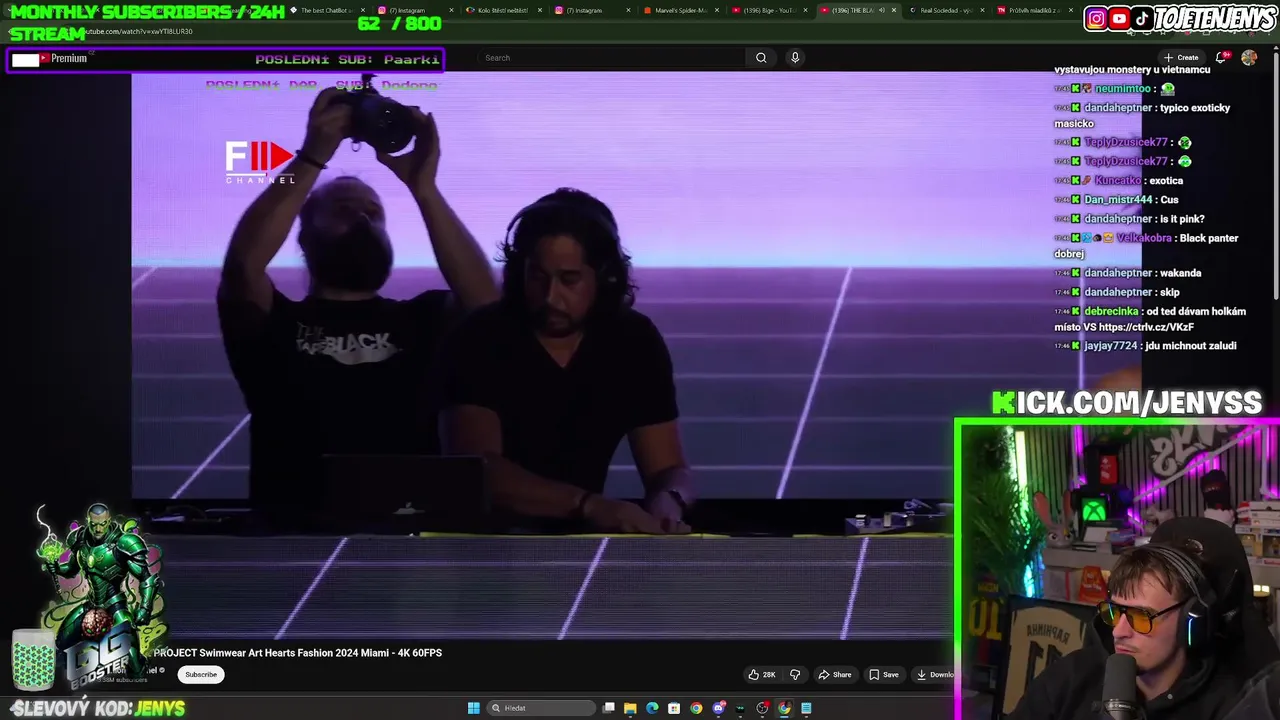Open the Notepad icon on taskbar
Viewport: 1280px width, 720px height.
(x=806, y=708)
